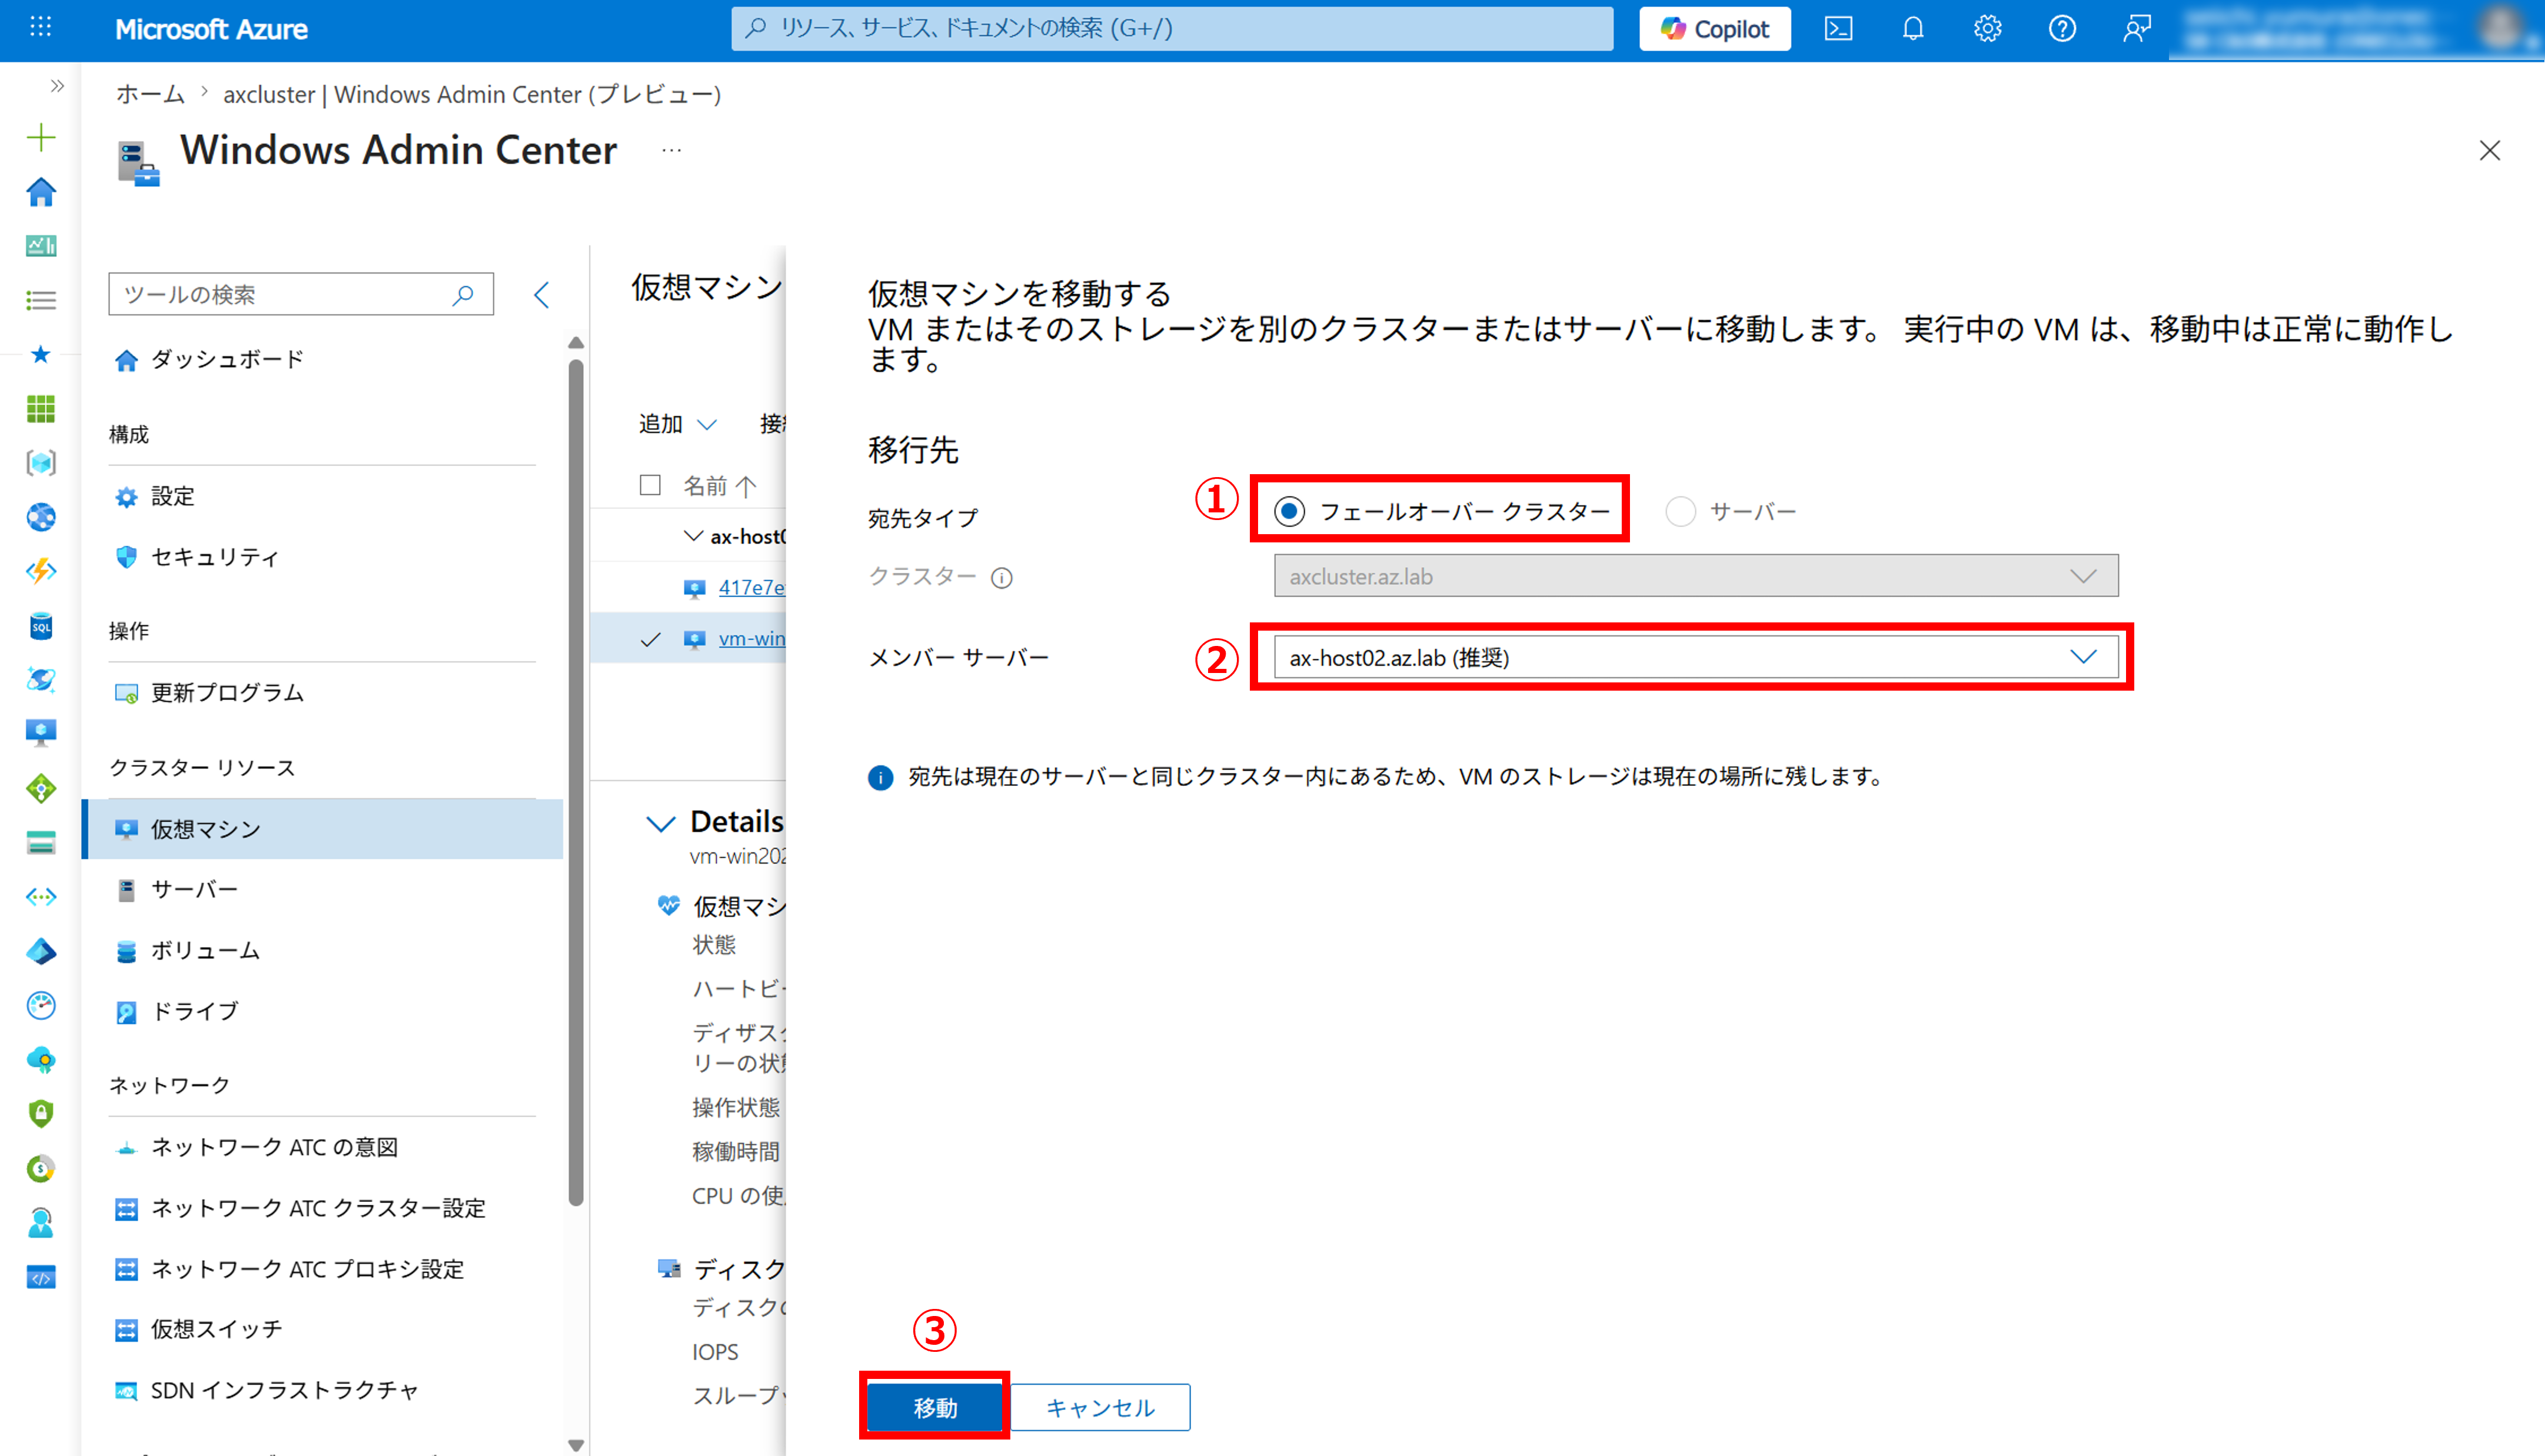2545x1456 pixels.
Task: Open Dashboard chart icon in Azure sidebar
Action: (x=41, y=246)
